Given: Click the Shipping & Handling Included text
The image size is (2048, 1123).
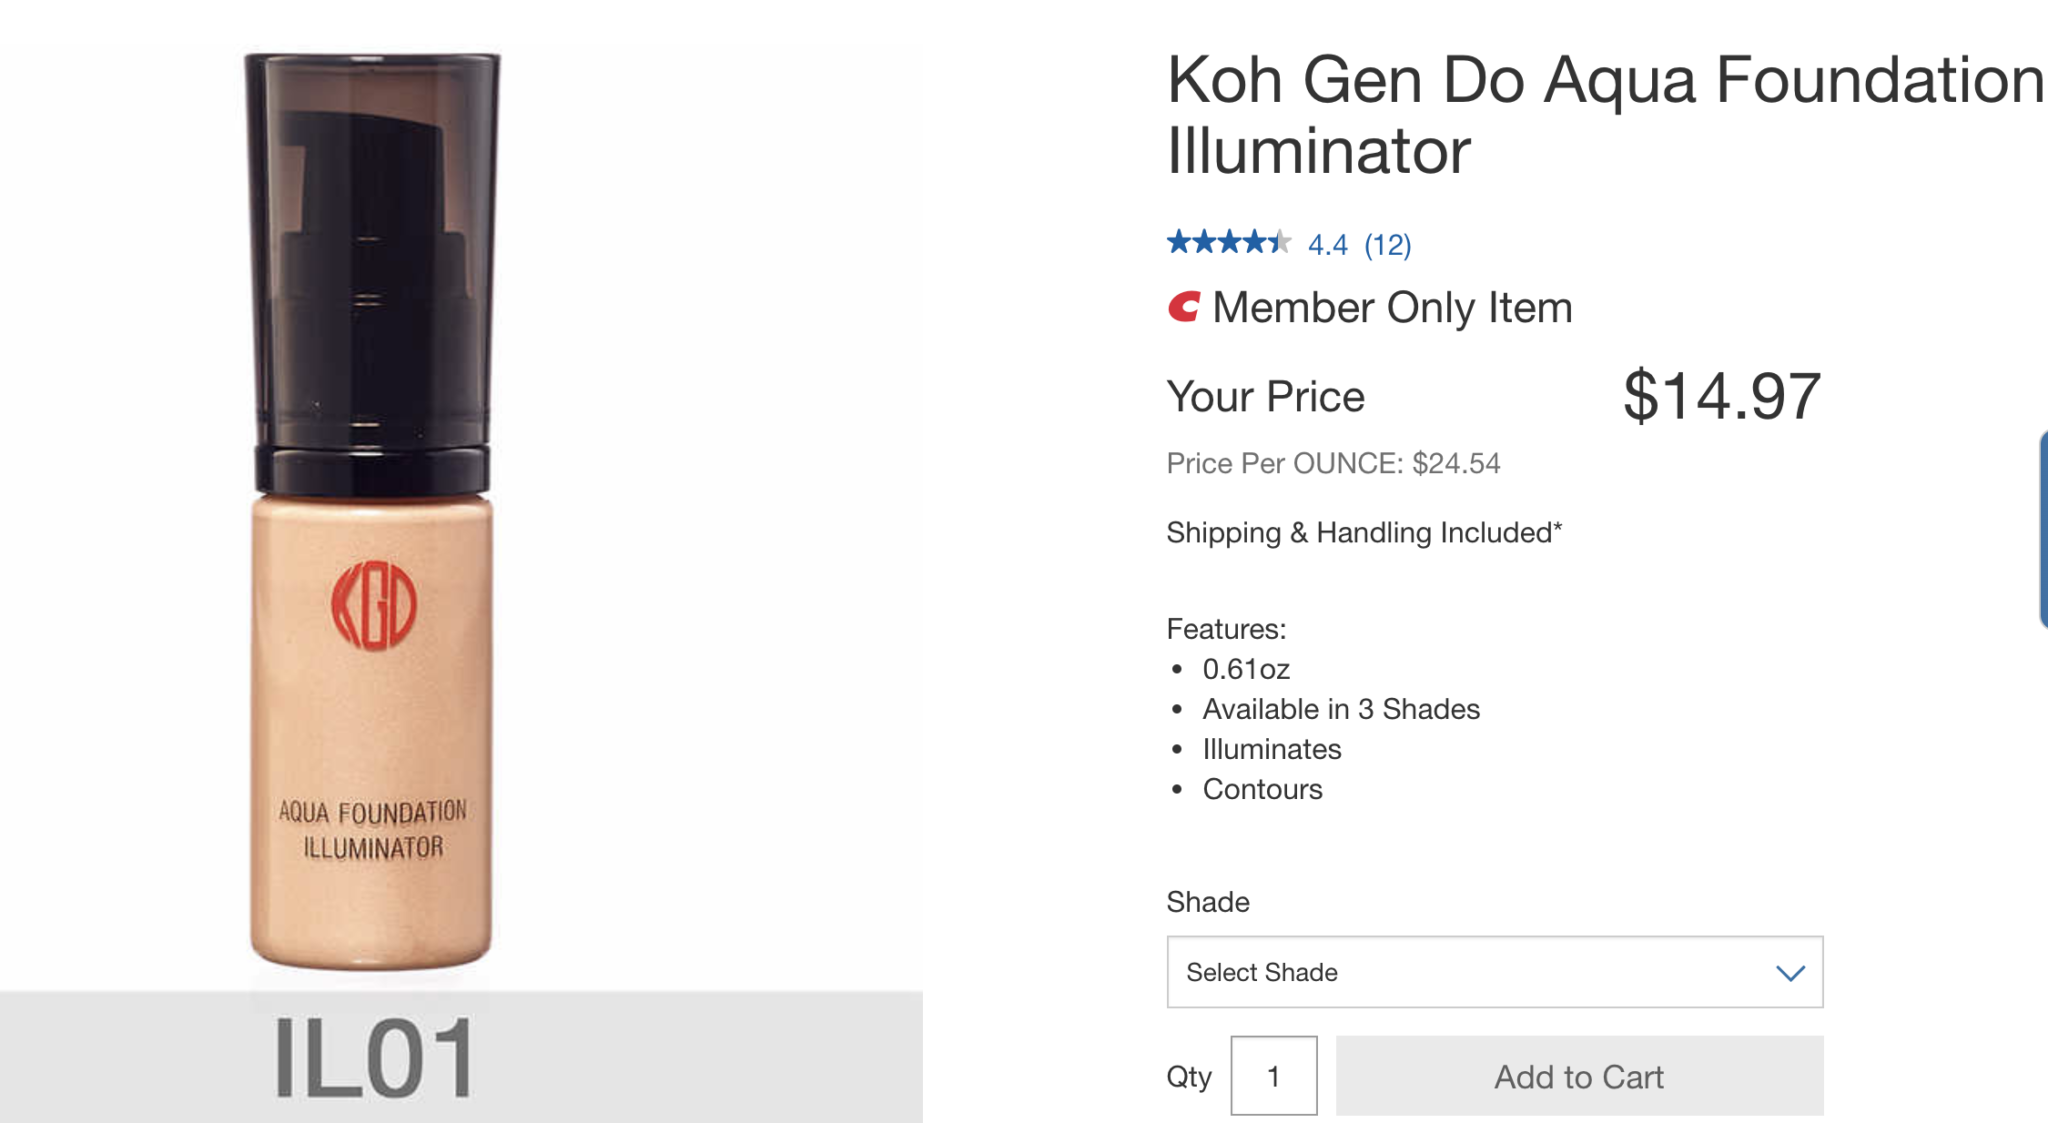Looking at the screenshot, I should click(x=1364, y=533).
